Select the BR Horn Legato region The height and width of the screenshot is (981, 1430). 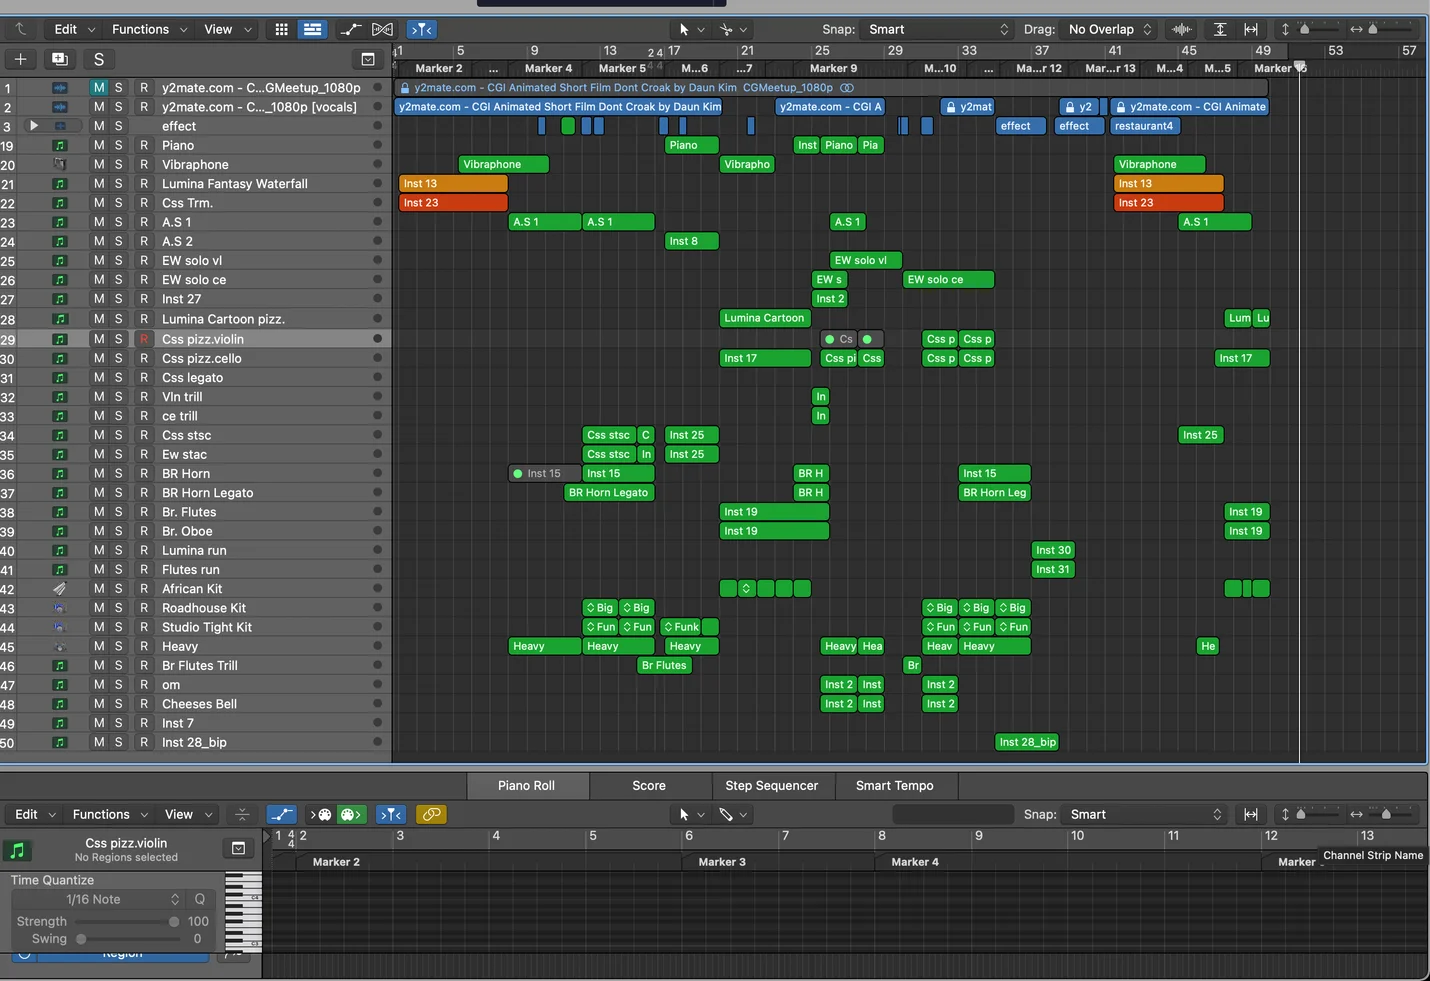click(x=610, y=492)
